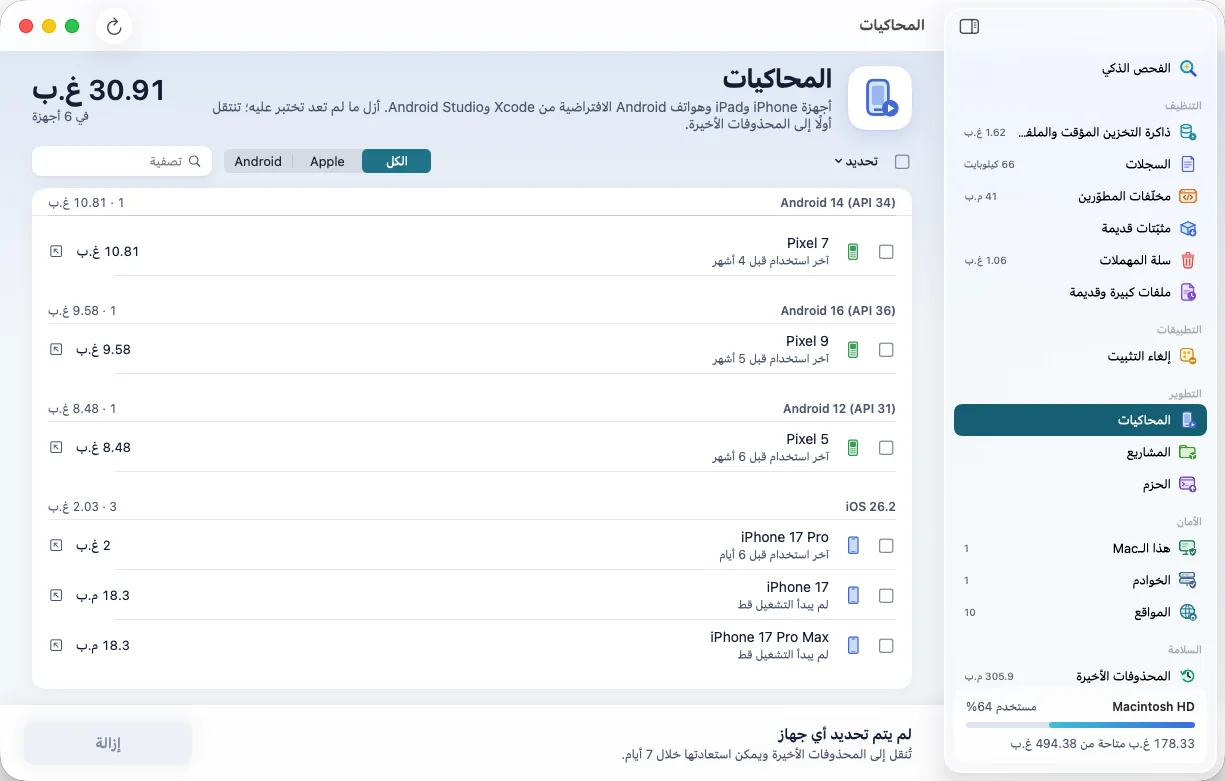Check the Pixel 5 checkbox
The image size is (1225, 781).
pos(886,448)
